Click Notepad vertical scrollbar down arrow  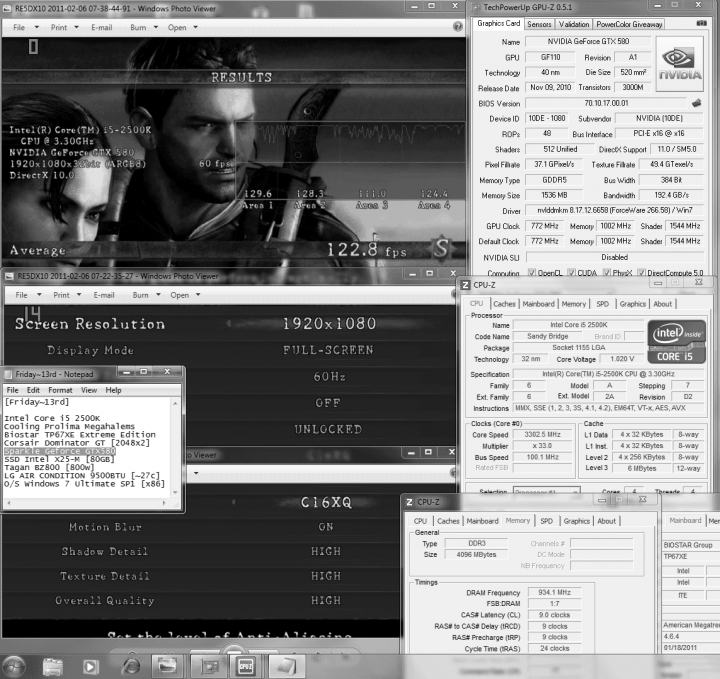[x=175, y=492]
